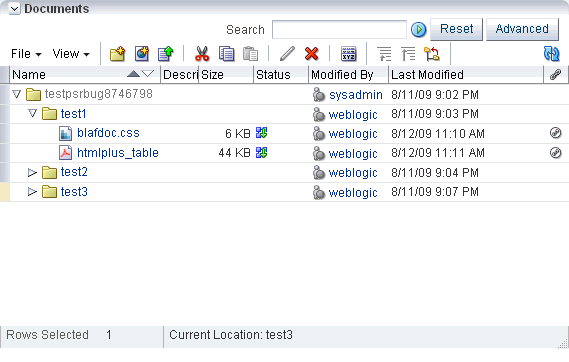Open the htmlplus_table file link
Image resolution: width=569 pixels, height=362 pixels.
pyautogui.click(x=118, y=153)
